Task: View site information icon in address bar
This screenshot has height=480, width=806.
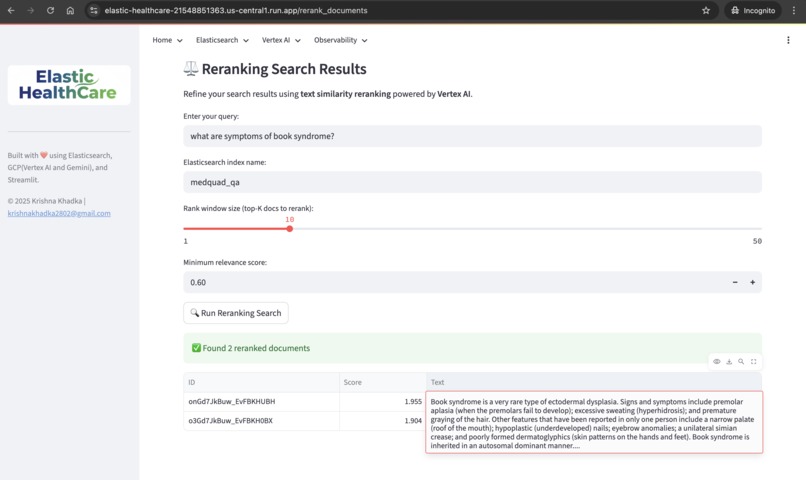Action: (93, 10)
